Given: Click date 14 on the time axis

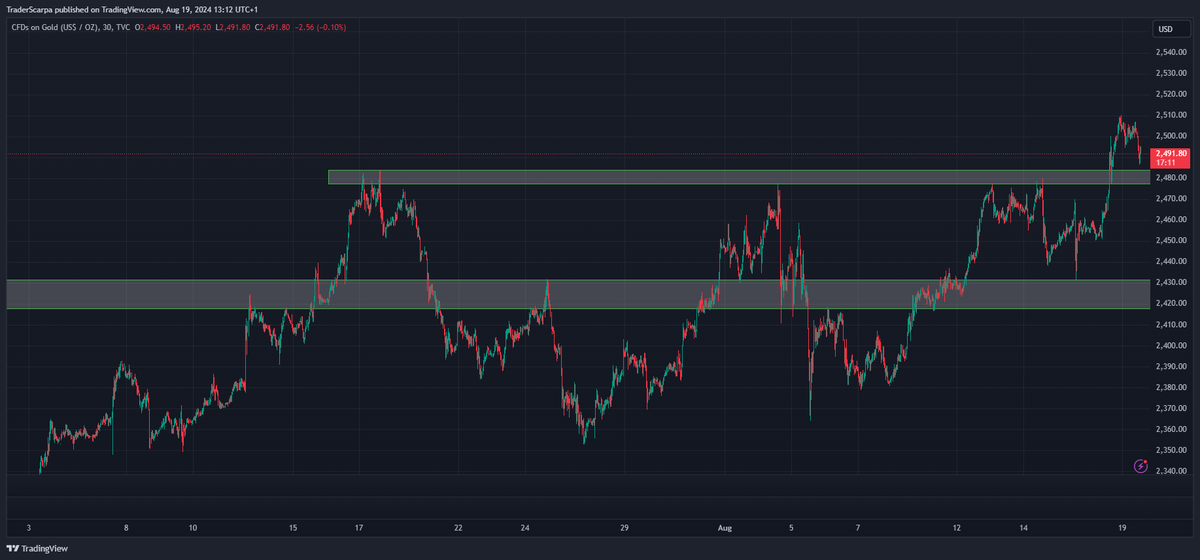Looking at the screenshot, I should coord(1023,526).
